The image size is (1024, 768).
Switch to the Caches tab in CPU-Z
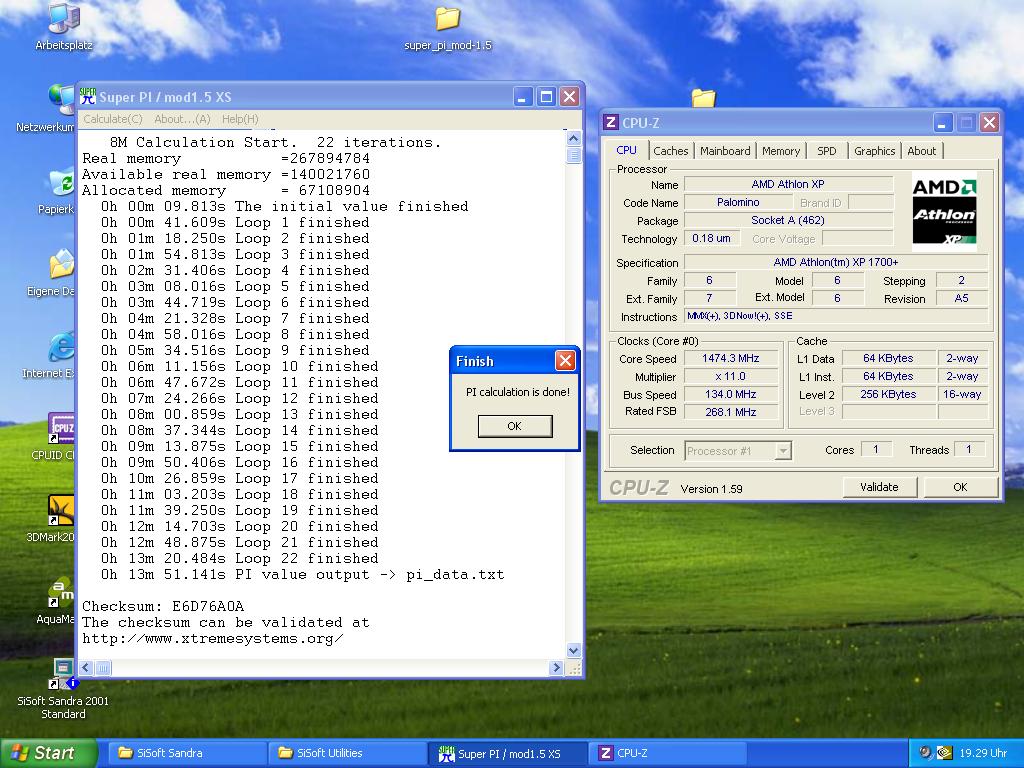[x=670, y=151]
